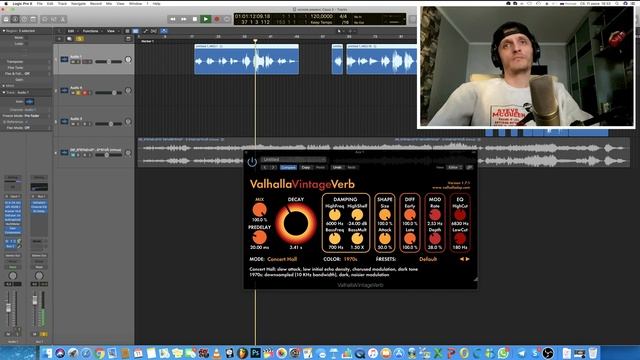640x360 pixels.
Task: Collapse the Track Audio inspector disclosure triangle
Action: pos(4,93)
